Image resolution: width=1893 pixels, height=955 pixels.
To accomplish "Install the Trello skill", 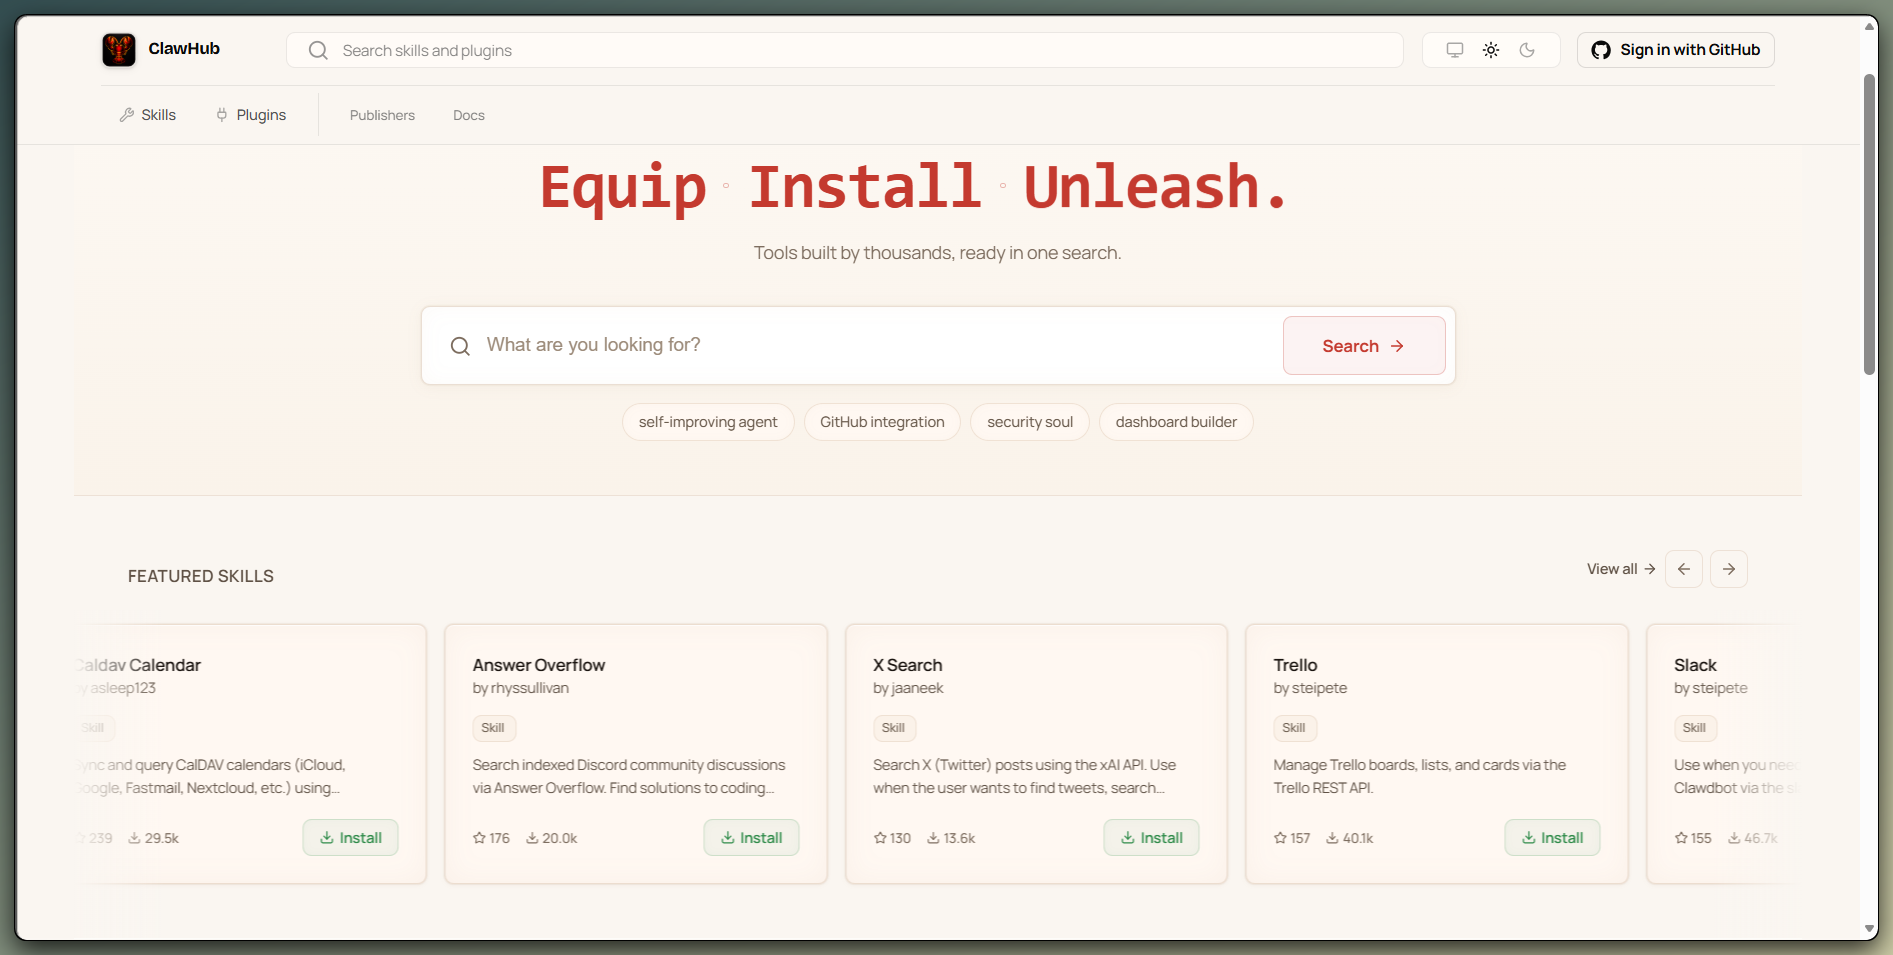I will (1552, 838).
